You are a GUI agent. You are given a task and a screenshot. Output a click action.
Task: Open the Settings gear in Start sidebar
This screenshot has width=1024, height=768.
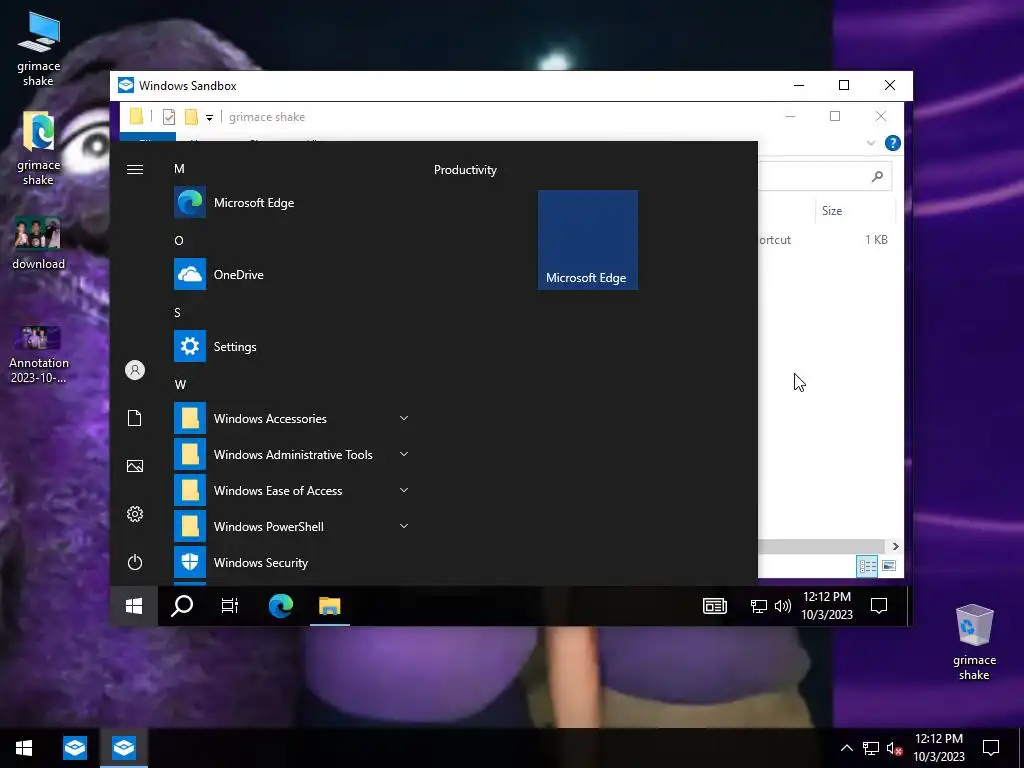135,514
